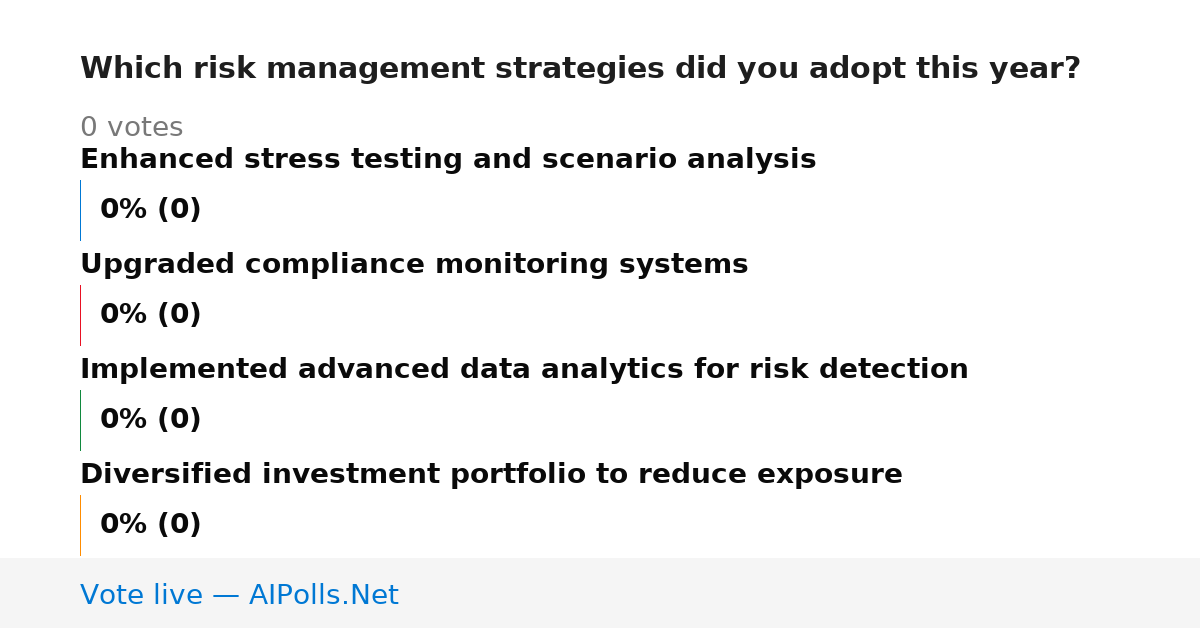Click the 0 votes total counter
Viewport: 1200px width, 628px height.
point(131,128)
